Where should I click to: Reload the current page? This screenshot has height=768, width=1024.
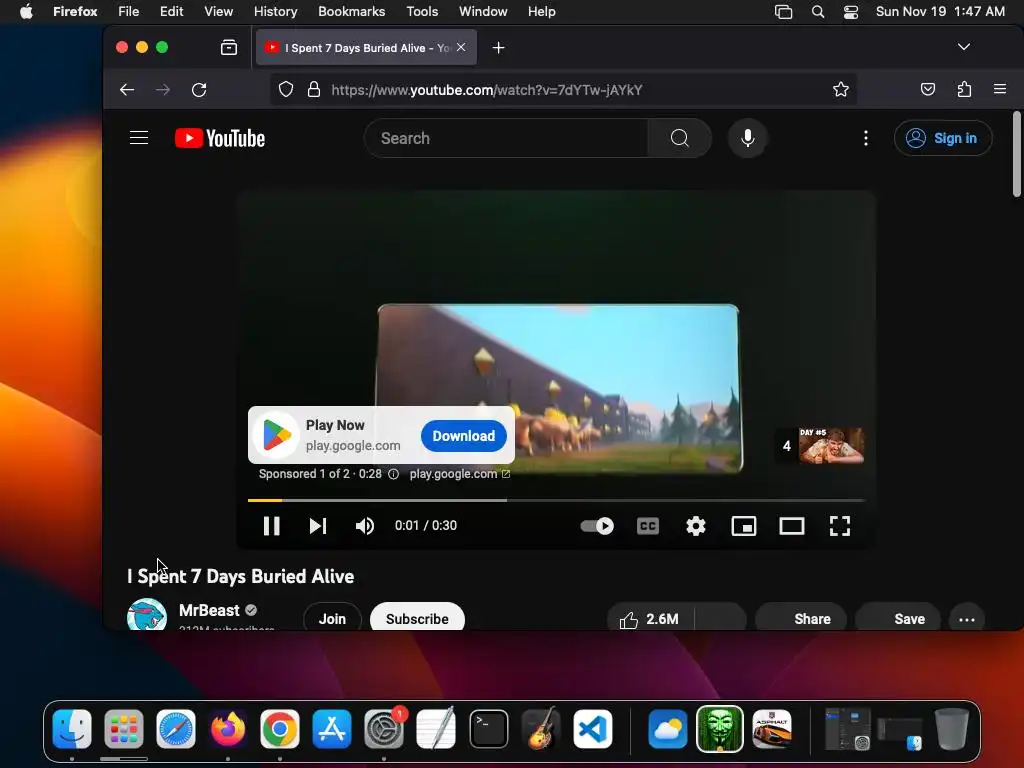click(199, 89)
